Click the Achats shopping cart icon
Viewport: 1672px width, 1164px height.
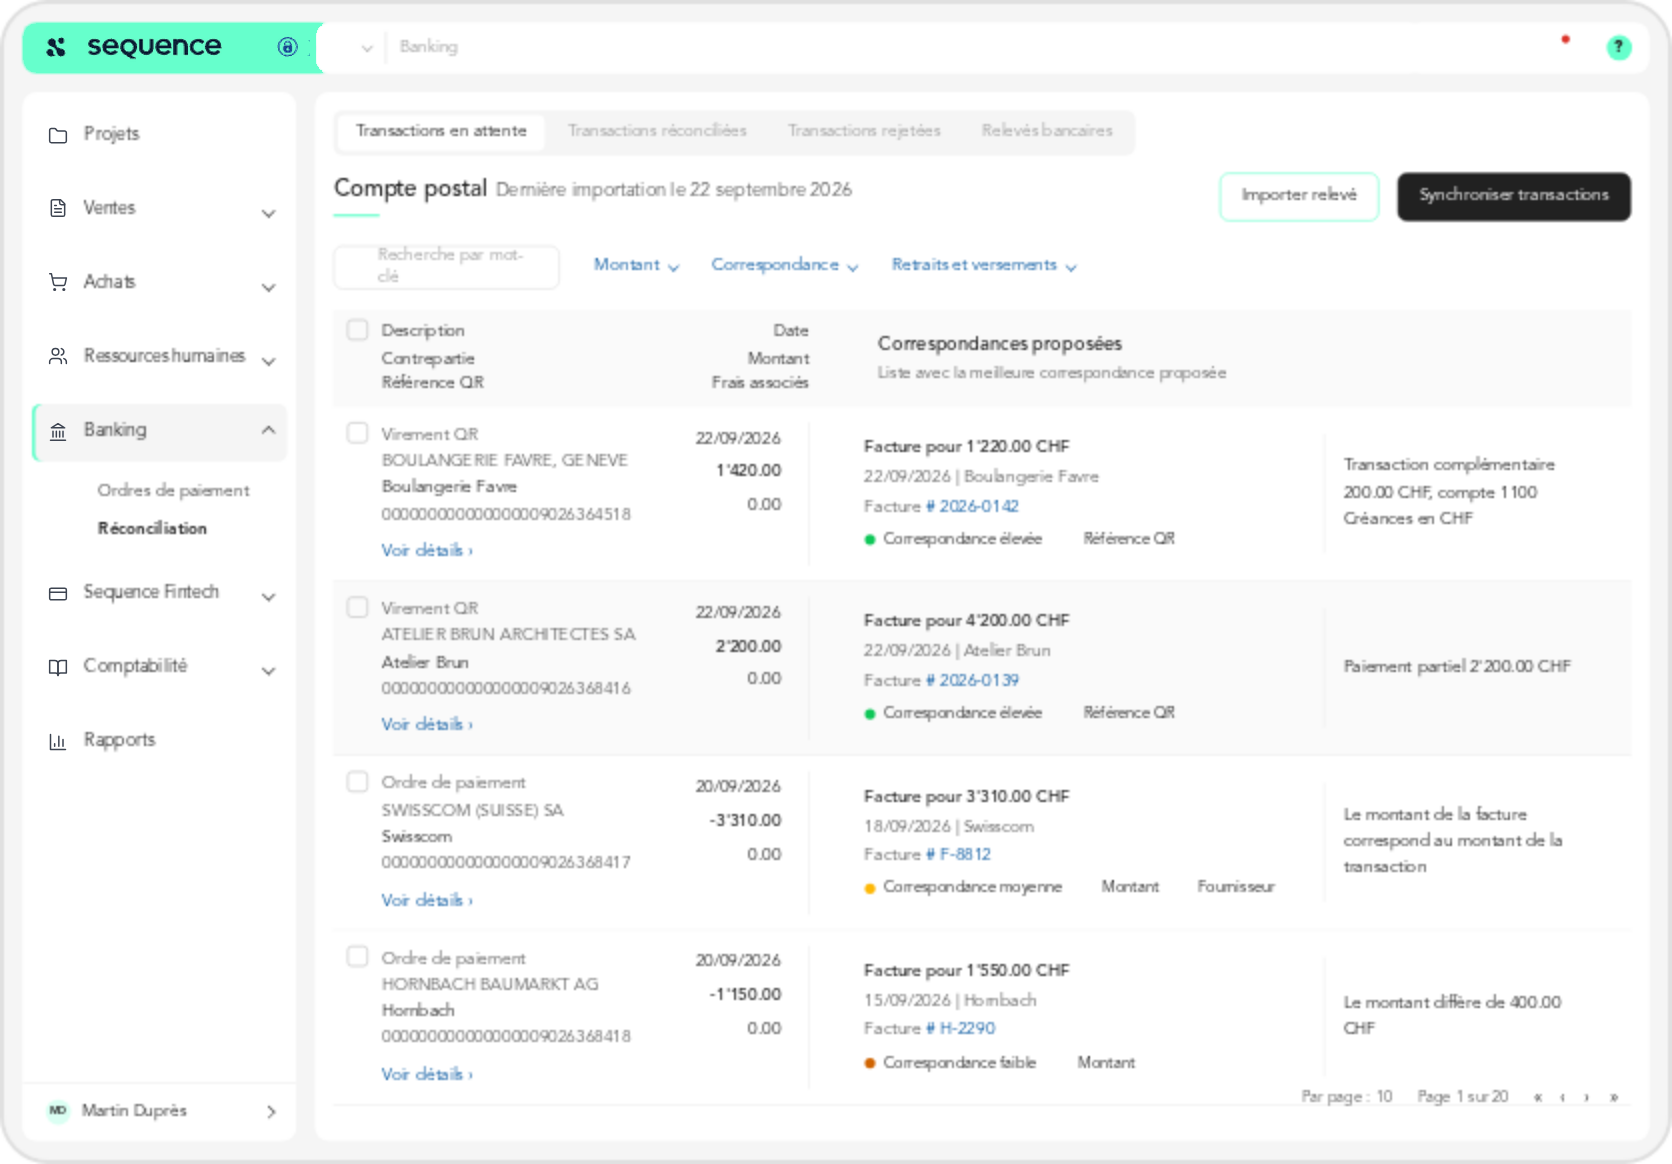click(58, 282)
